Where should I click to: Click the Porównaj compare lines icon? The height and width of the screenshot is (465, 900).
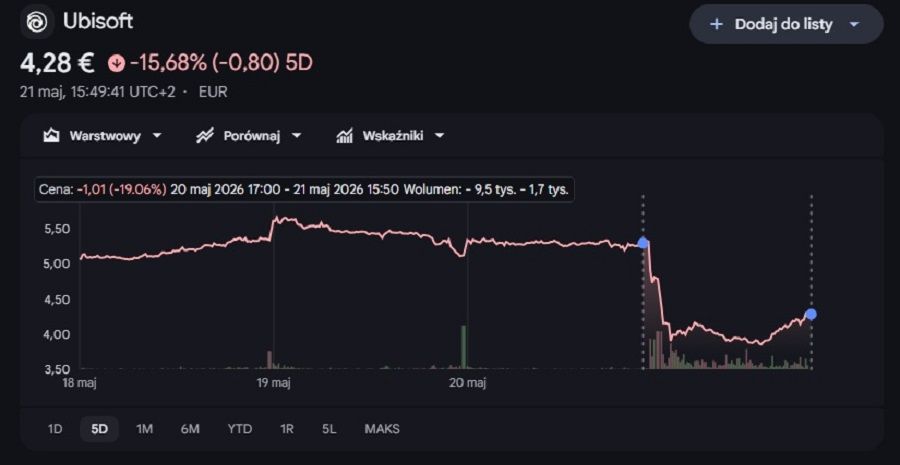pos(205,136)
